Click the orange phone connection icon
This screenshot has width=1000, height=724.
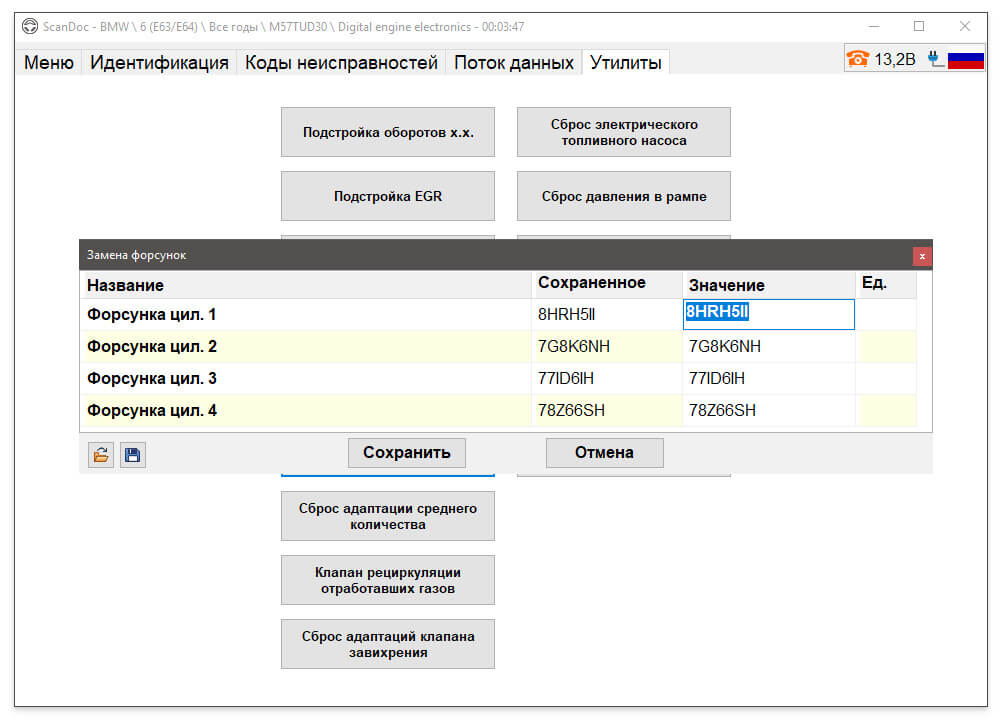[858, 59]
